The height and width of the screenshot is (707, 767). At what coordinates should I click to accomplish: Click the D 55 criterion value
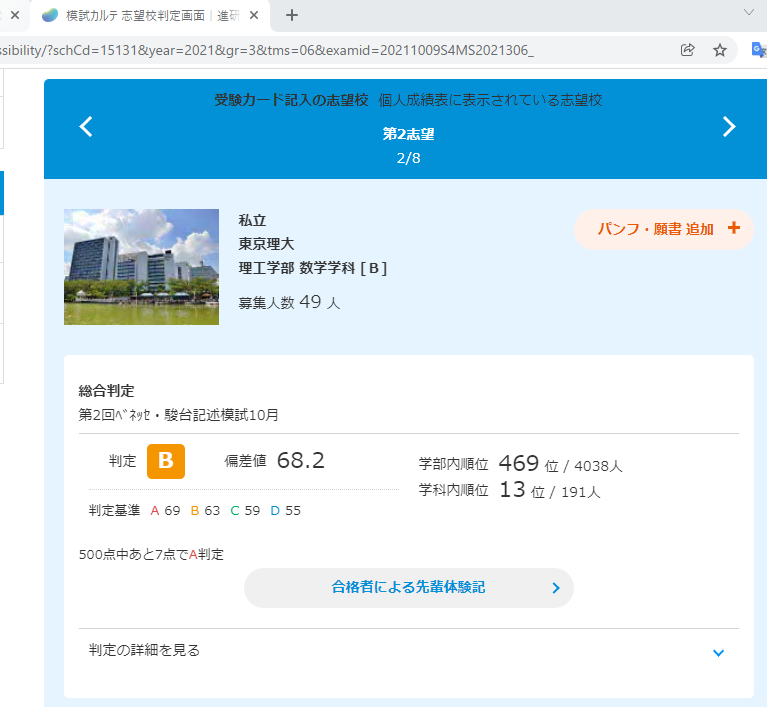point(286,511)
